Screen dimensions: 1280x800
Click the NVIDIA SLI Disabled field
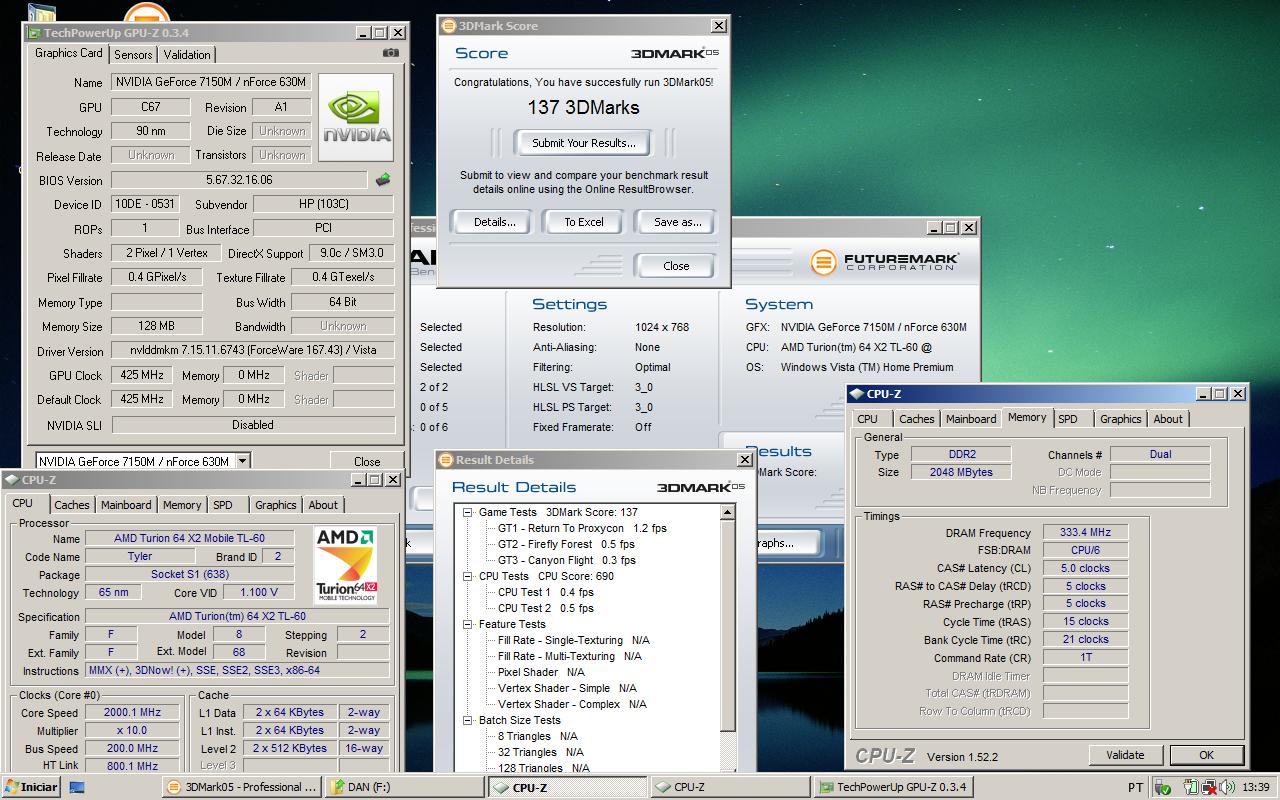pos(252,424)
